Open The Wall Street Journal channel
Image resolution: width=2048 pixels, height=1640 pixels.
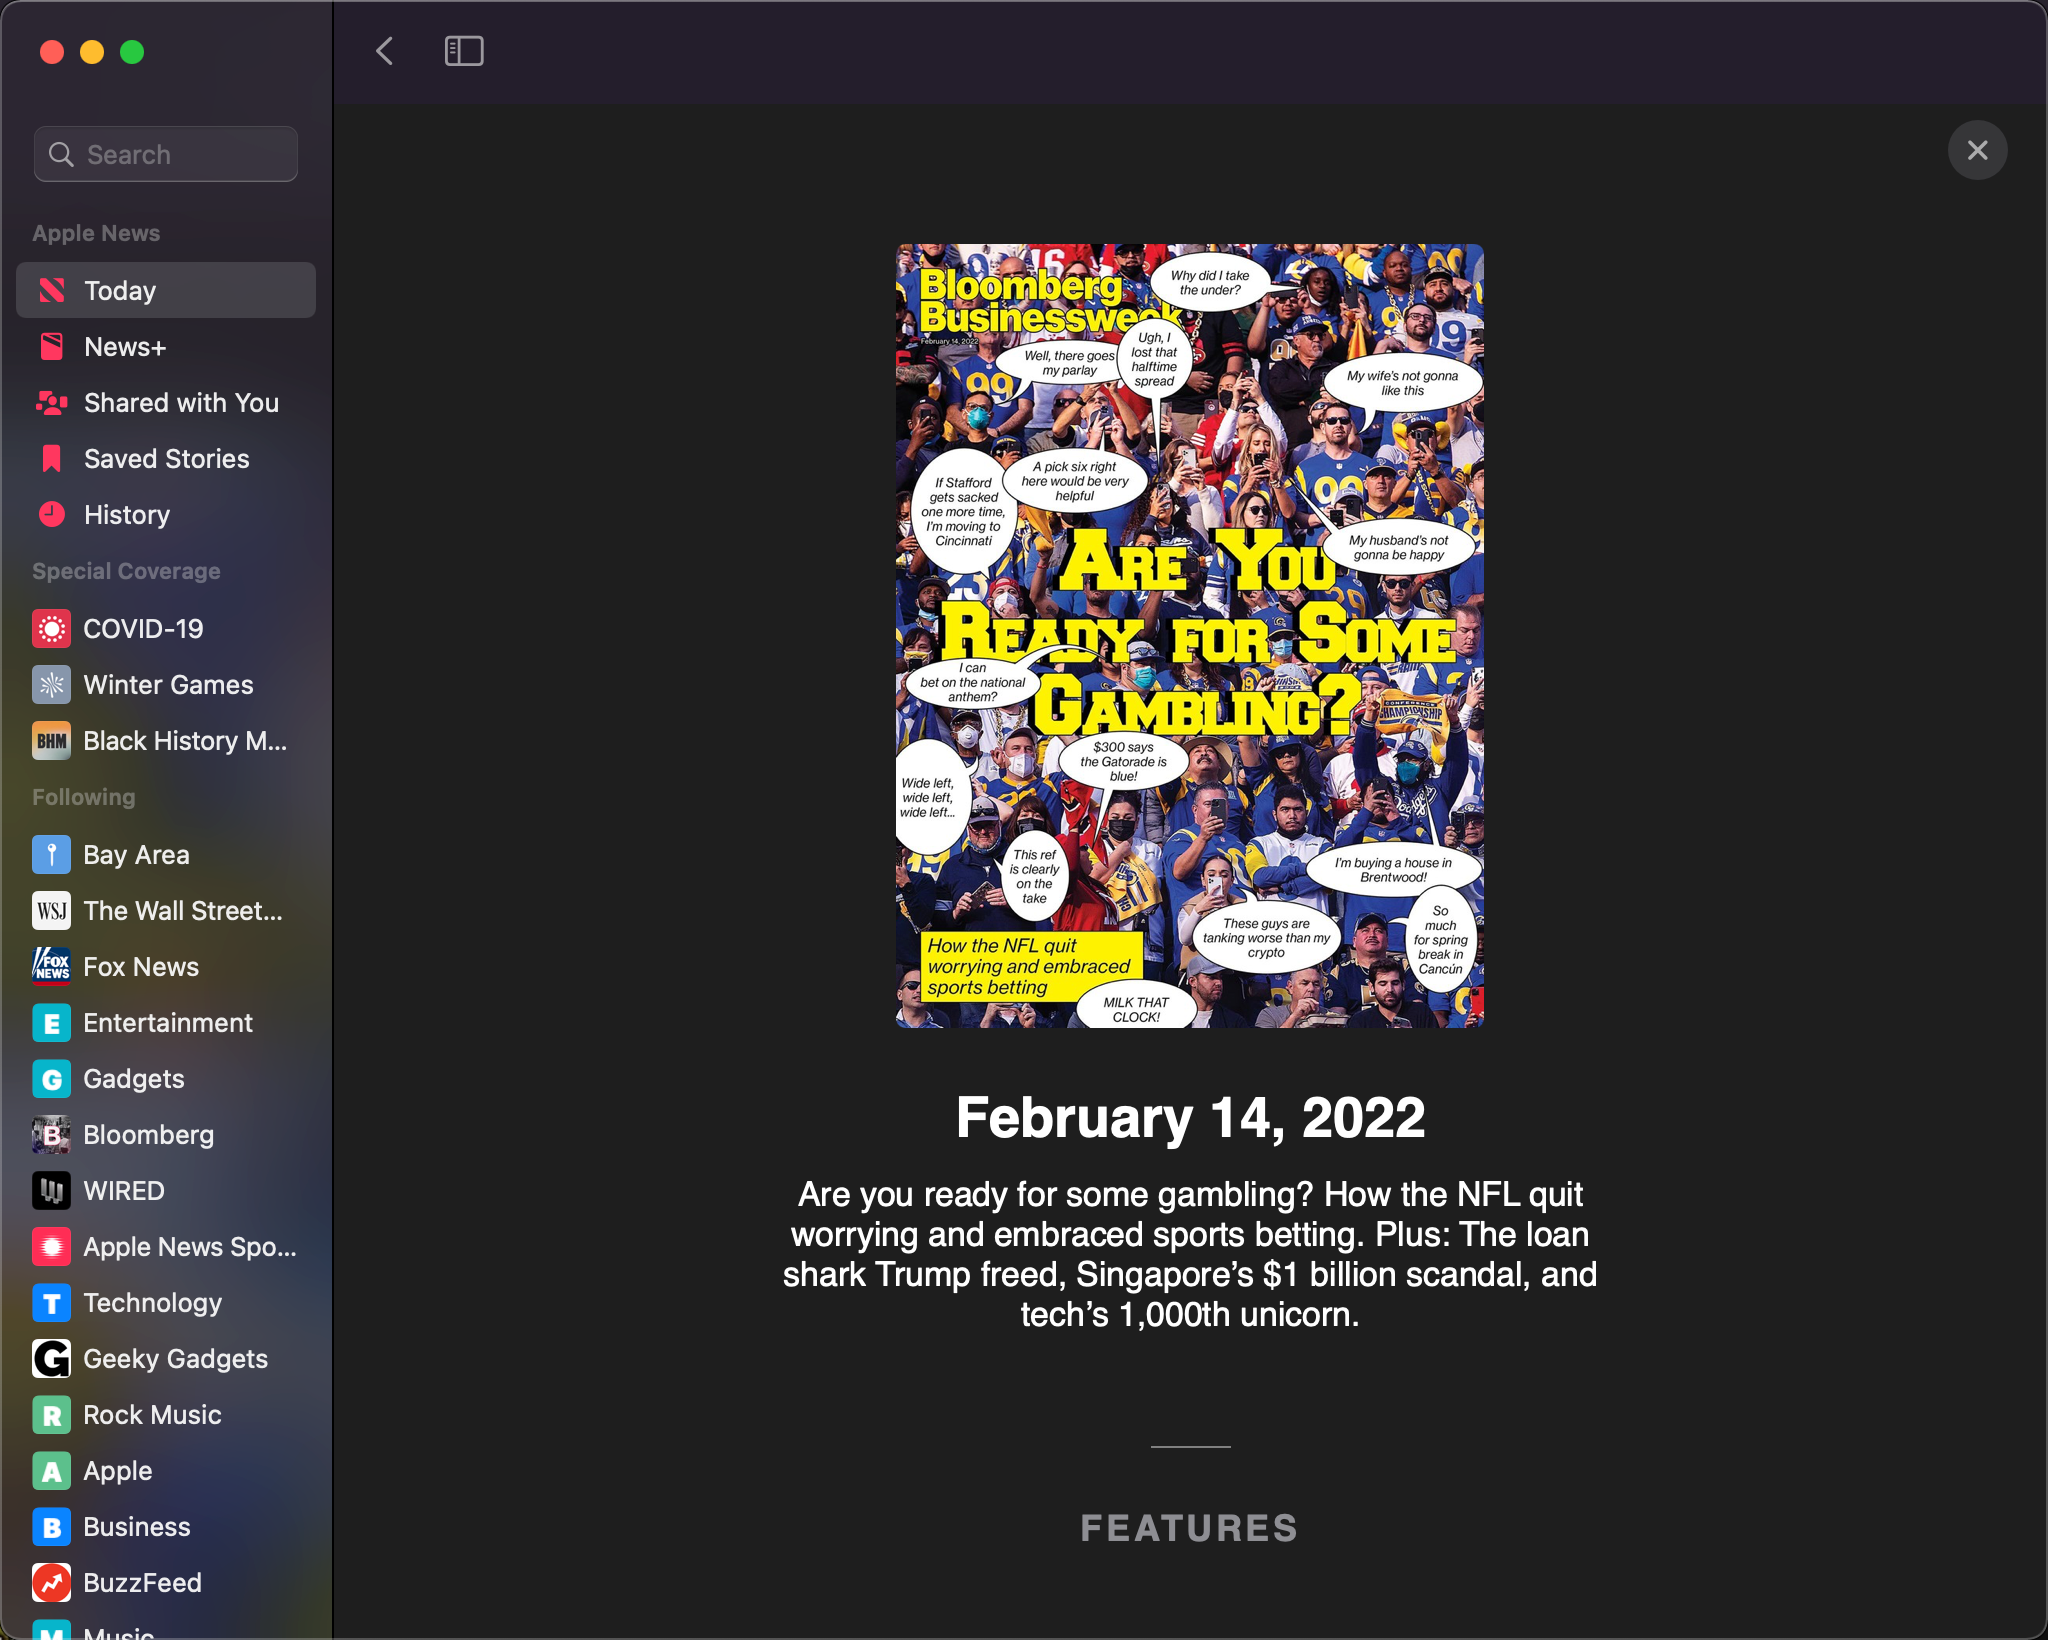coord(182,911)
